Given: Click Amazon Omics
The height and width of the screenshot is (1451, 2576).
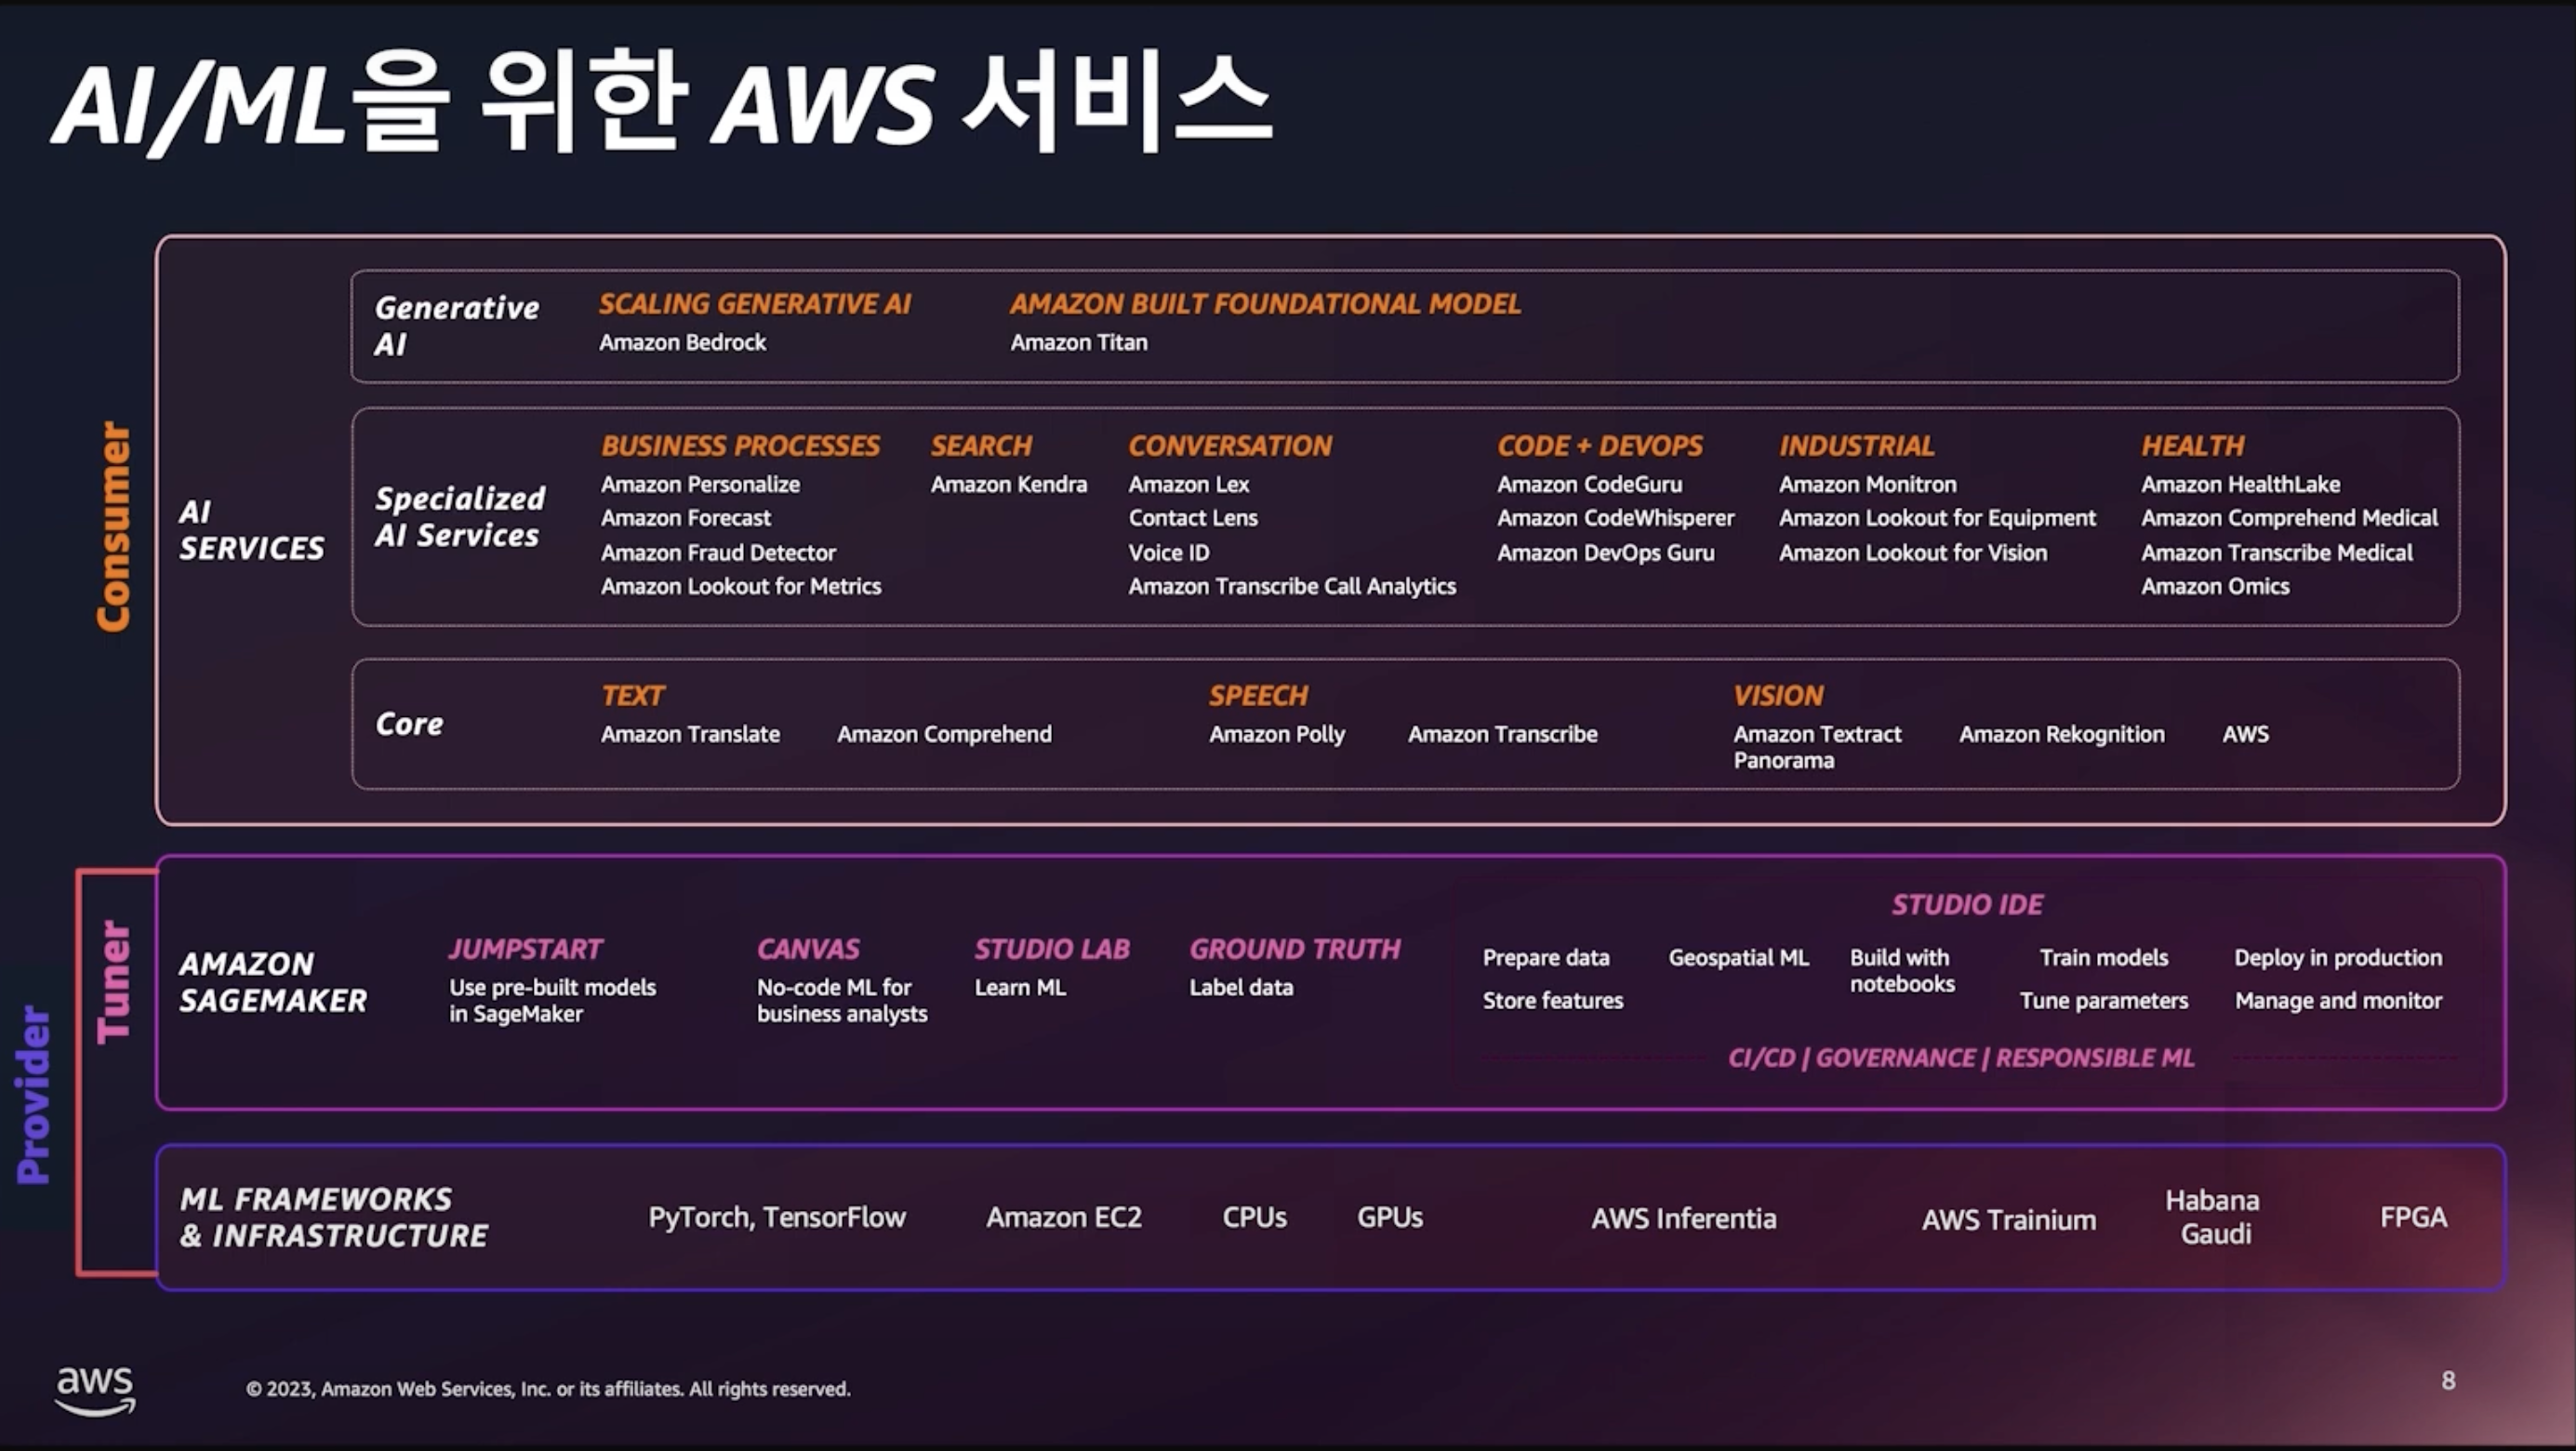Looking at the screenshot, I should [x=2215, y=586].
